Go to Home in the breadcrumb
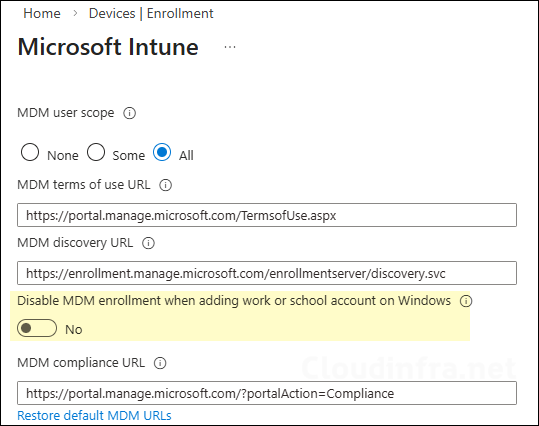The image size is (539, 426). click(42, 13)
